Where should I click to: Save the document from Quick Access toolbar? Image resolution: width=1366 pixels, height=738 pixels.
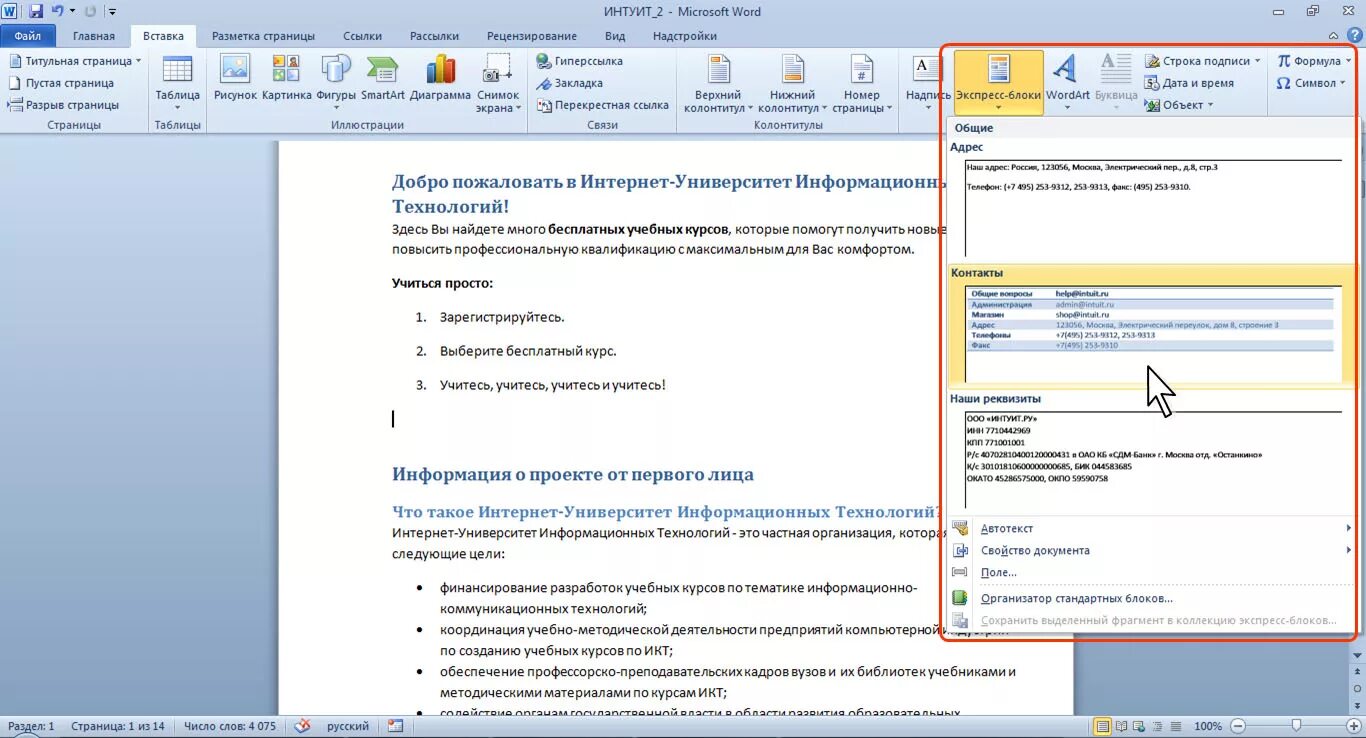coord(36,11)
